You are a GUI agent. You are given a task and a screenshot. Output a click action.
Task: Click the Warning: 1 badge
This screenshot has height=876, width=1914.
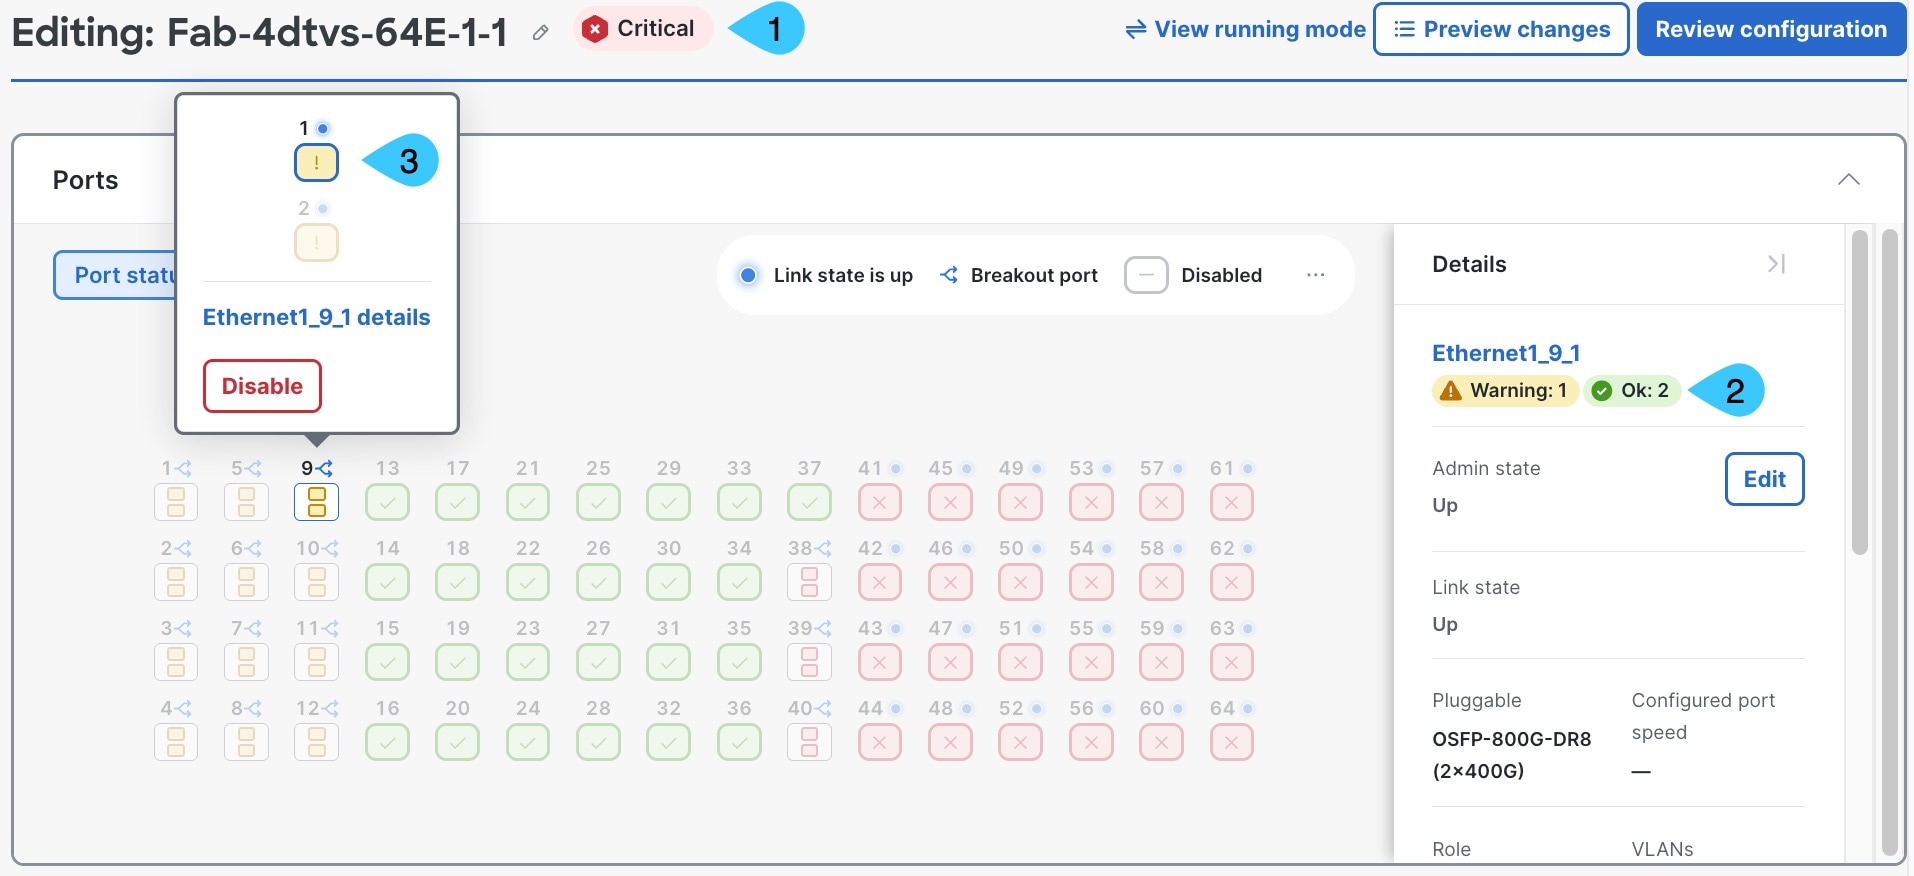1506,390
